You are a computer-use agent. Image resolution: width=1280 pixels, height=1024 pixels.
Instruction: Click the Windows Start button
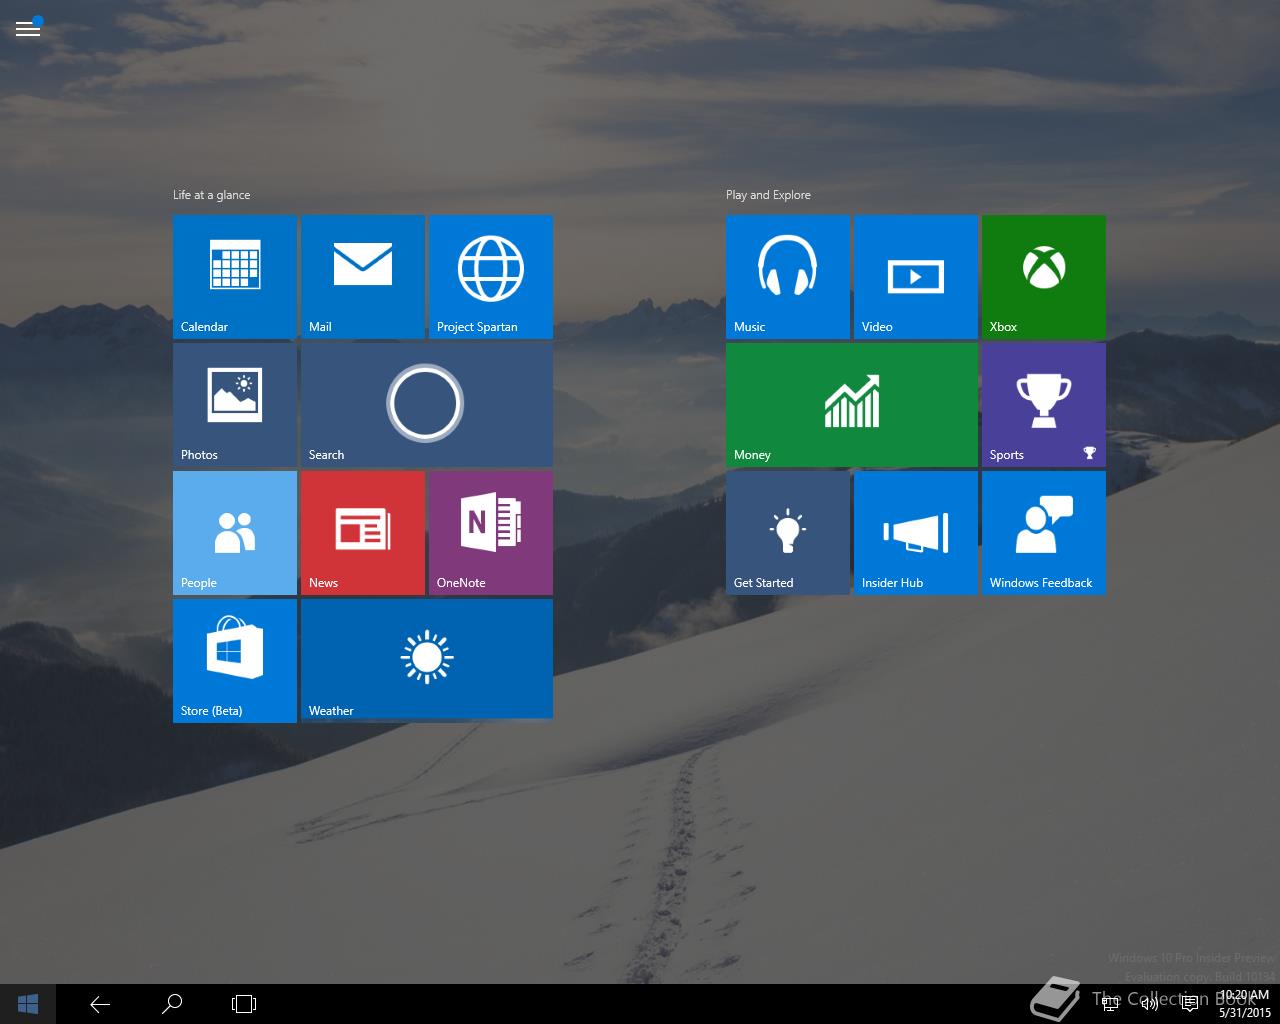pyautogui.click(x=28, y=1004)
